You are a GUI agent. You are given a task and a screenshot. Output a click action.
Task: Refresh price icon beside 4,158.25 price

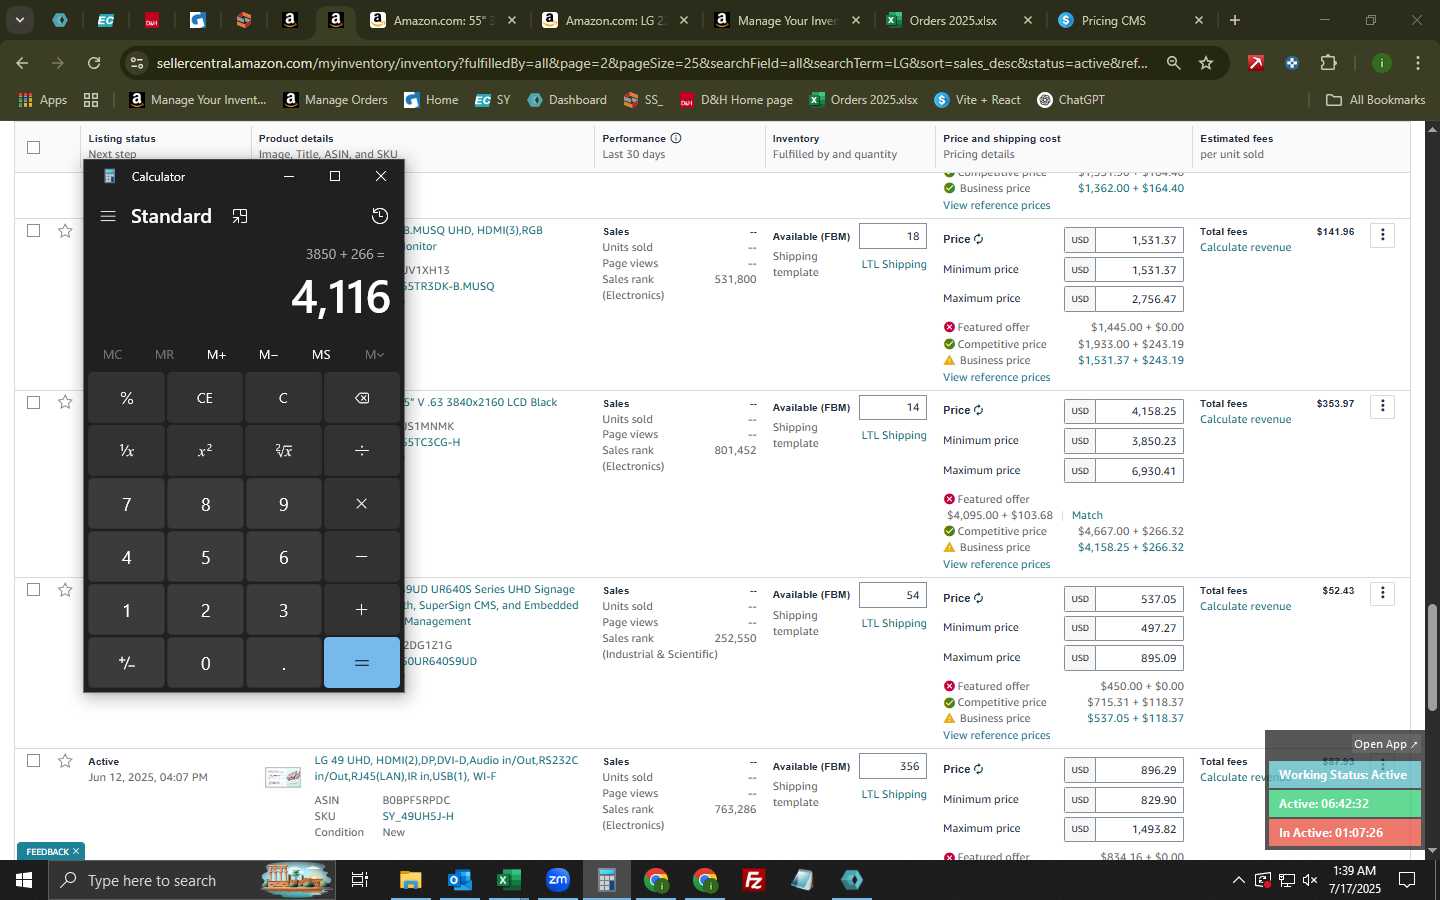click(978, 410)
